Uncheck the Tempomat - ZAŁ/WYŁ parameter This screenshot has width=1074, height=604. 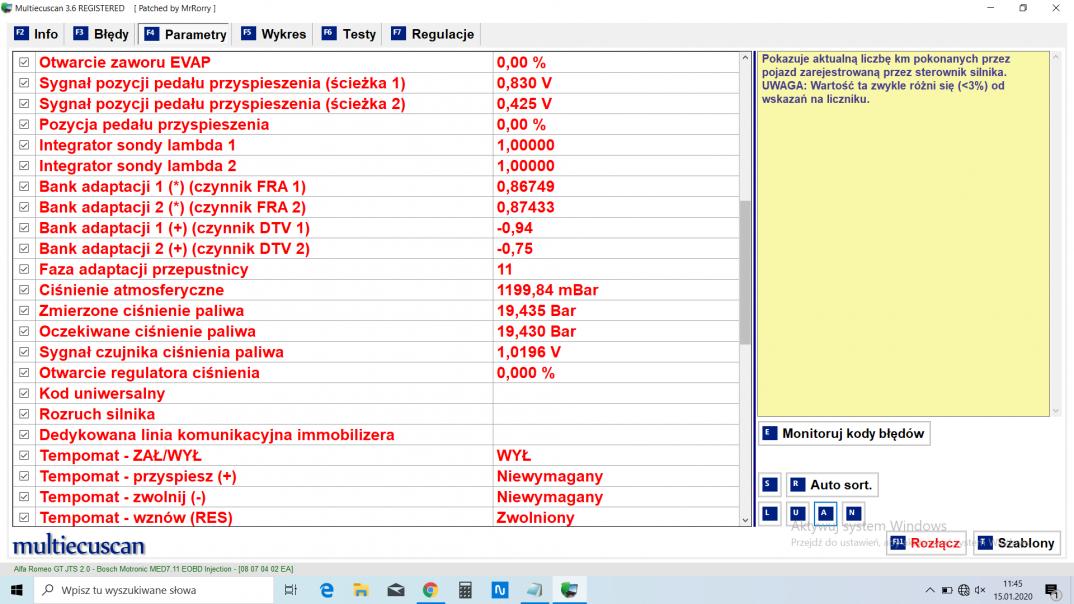pos(25,456)
